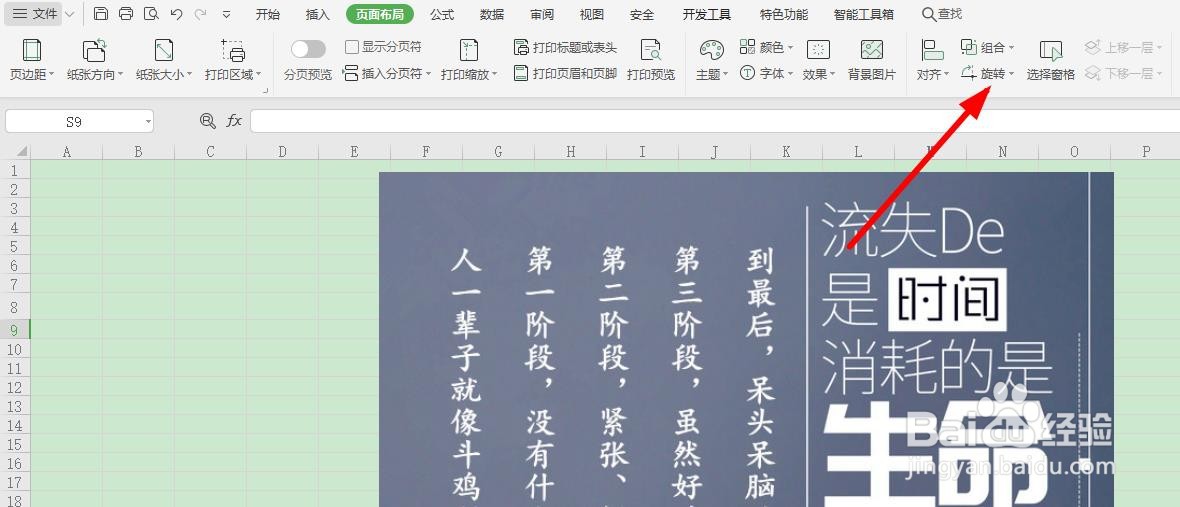Click the Name Box showing S9

[74, 121]
